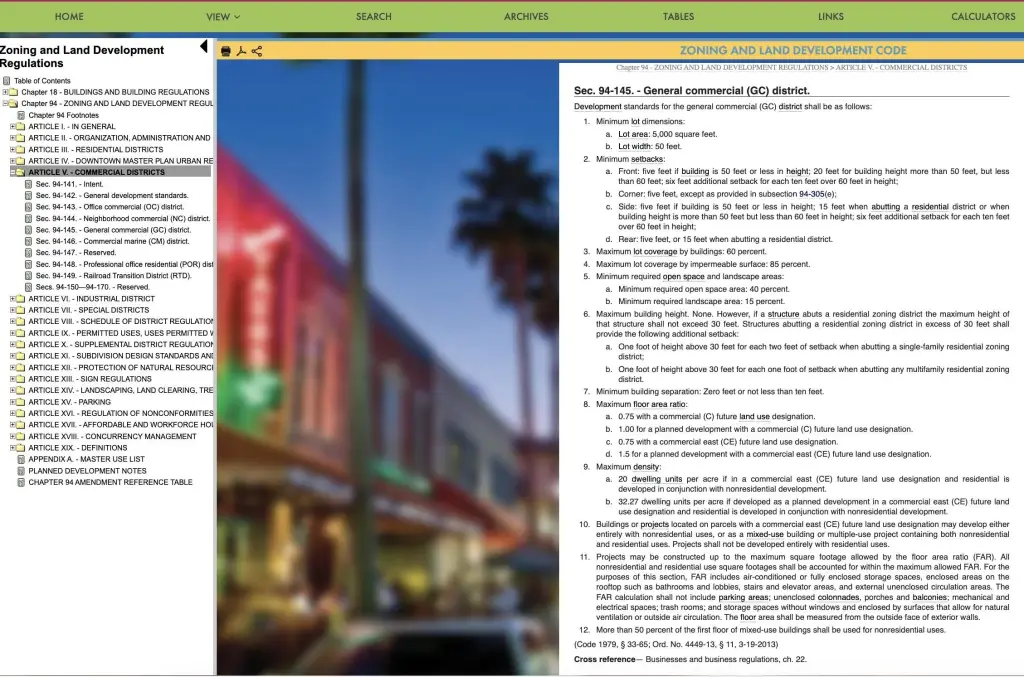Click the Print icon in document toolbar
The image size is (1024, 677).
pyautogui.click(x=225, y=51)
